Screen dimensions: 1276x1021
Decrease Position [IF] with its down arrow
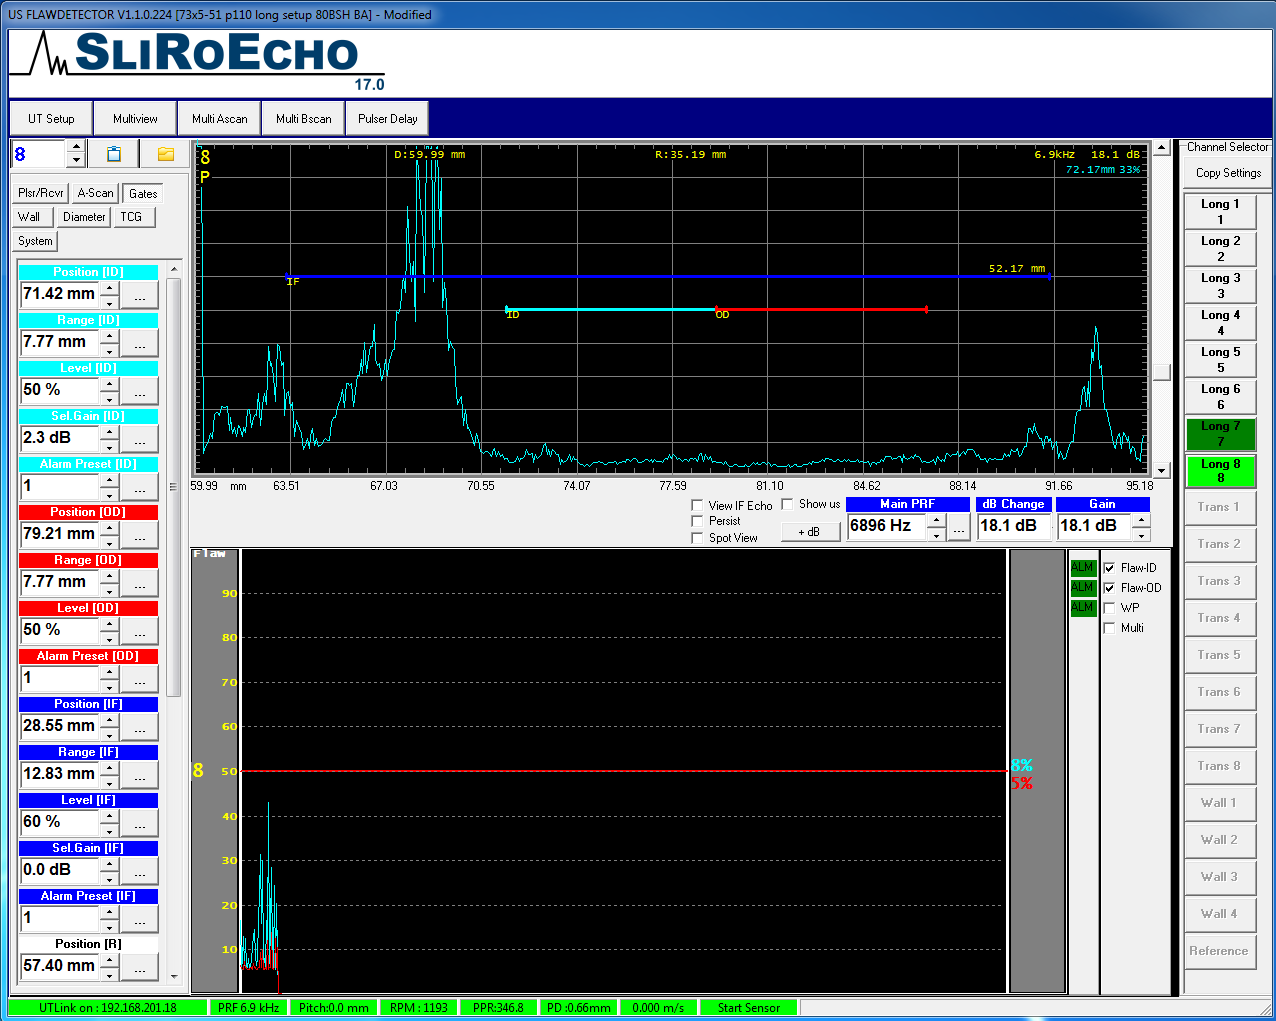point(109,734)
